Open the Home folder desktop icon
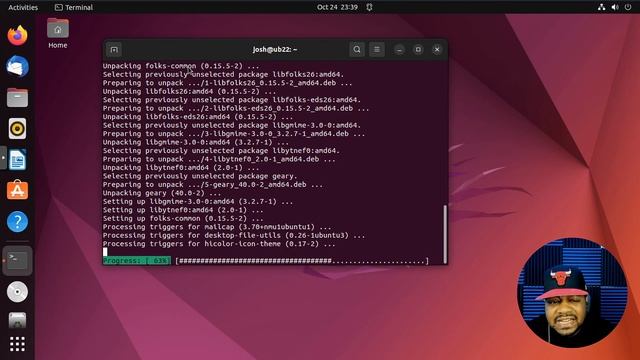 [58, 33]
